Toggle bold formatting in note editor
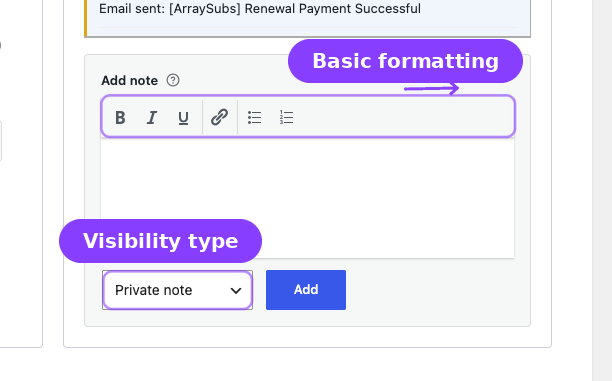 (120, 117)
